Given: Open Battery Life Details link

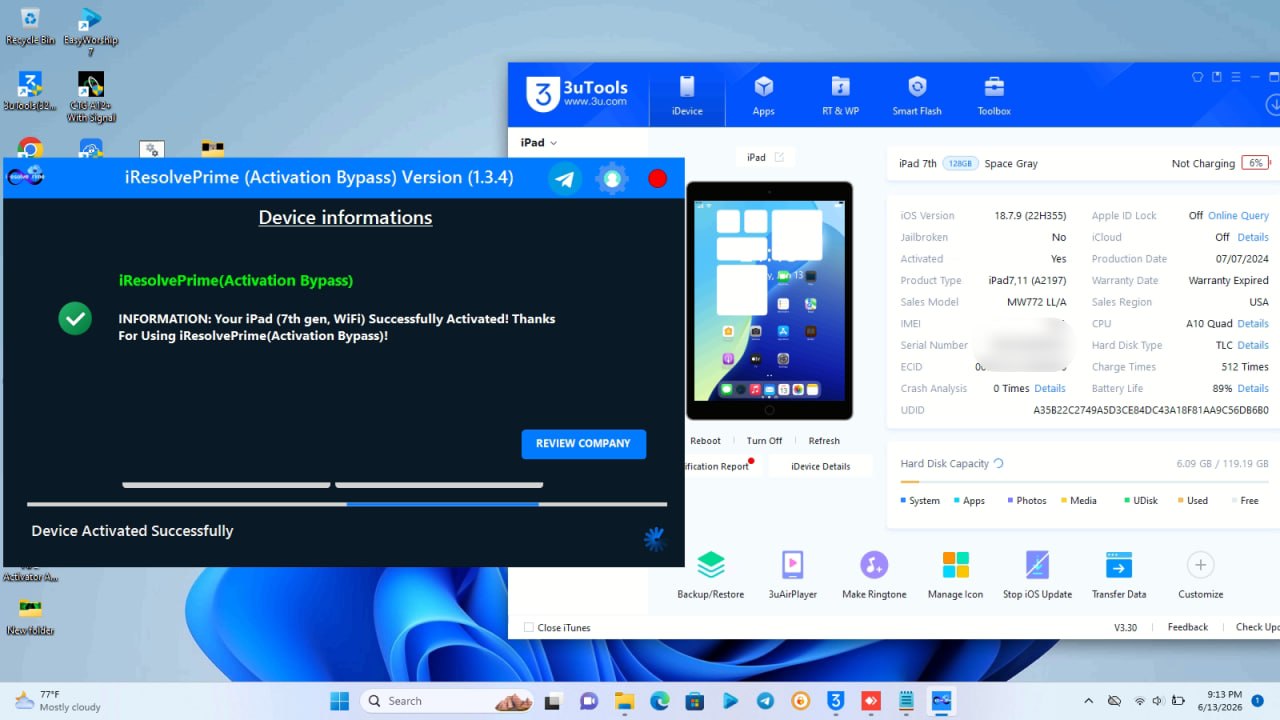Looking at the screenshot, I should click(1253, 389).
